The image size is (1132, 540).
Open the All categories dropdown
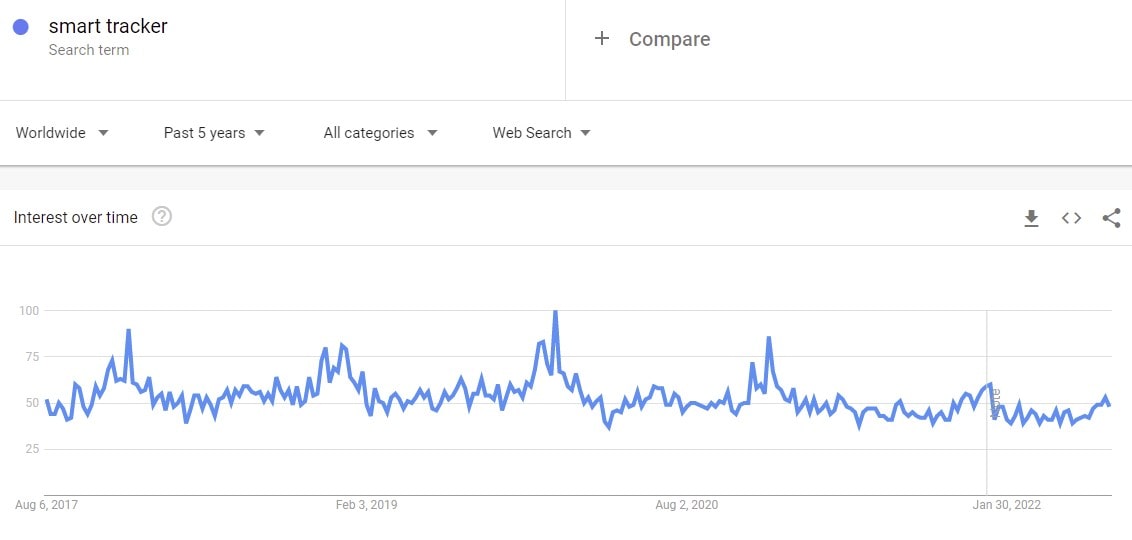[380, 133]
